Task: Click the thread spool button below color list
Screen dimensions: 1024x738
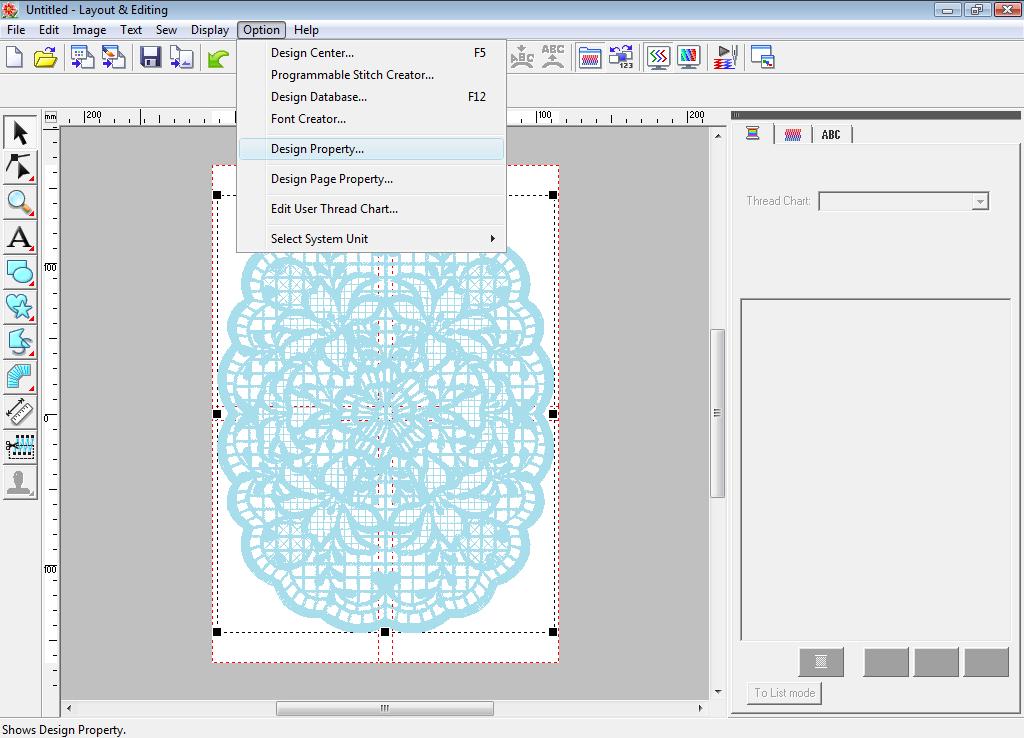Action: [821, 662]
